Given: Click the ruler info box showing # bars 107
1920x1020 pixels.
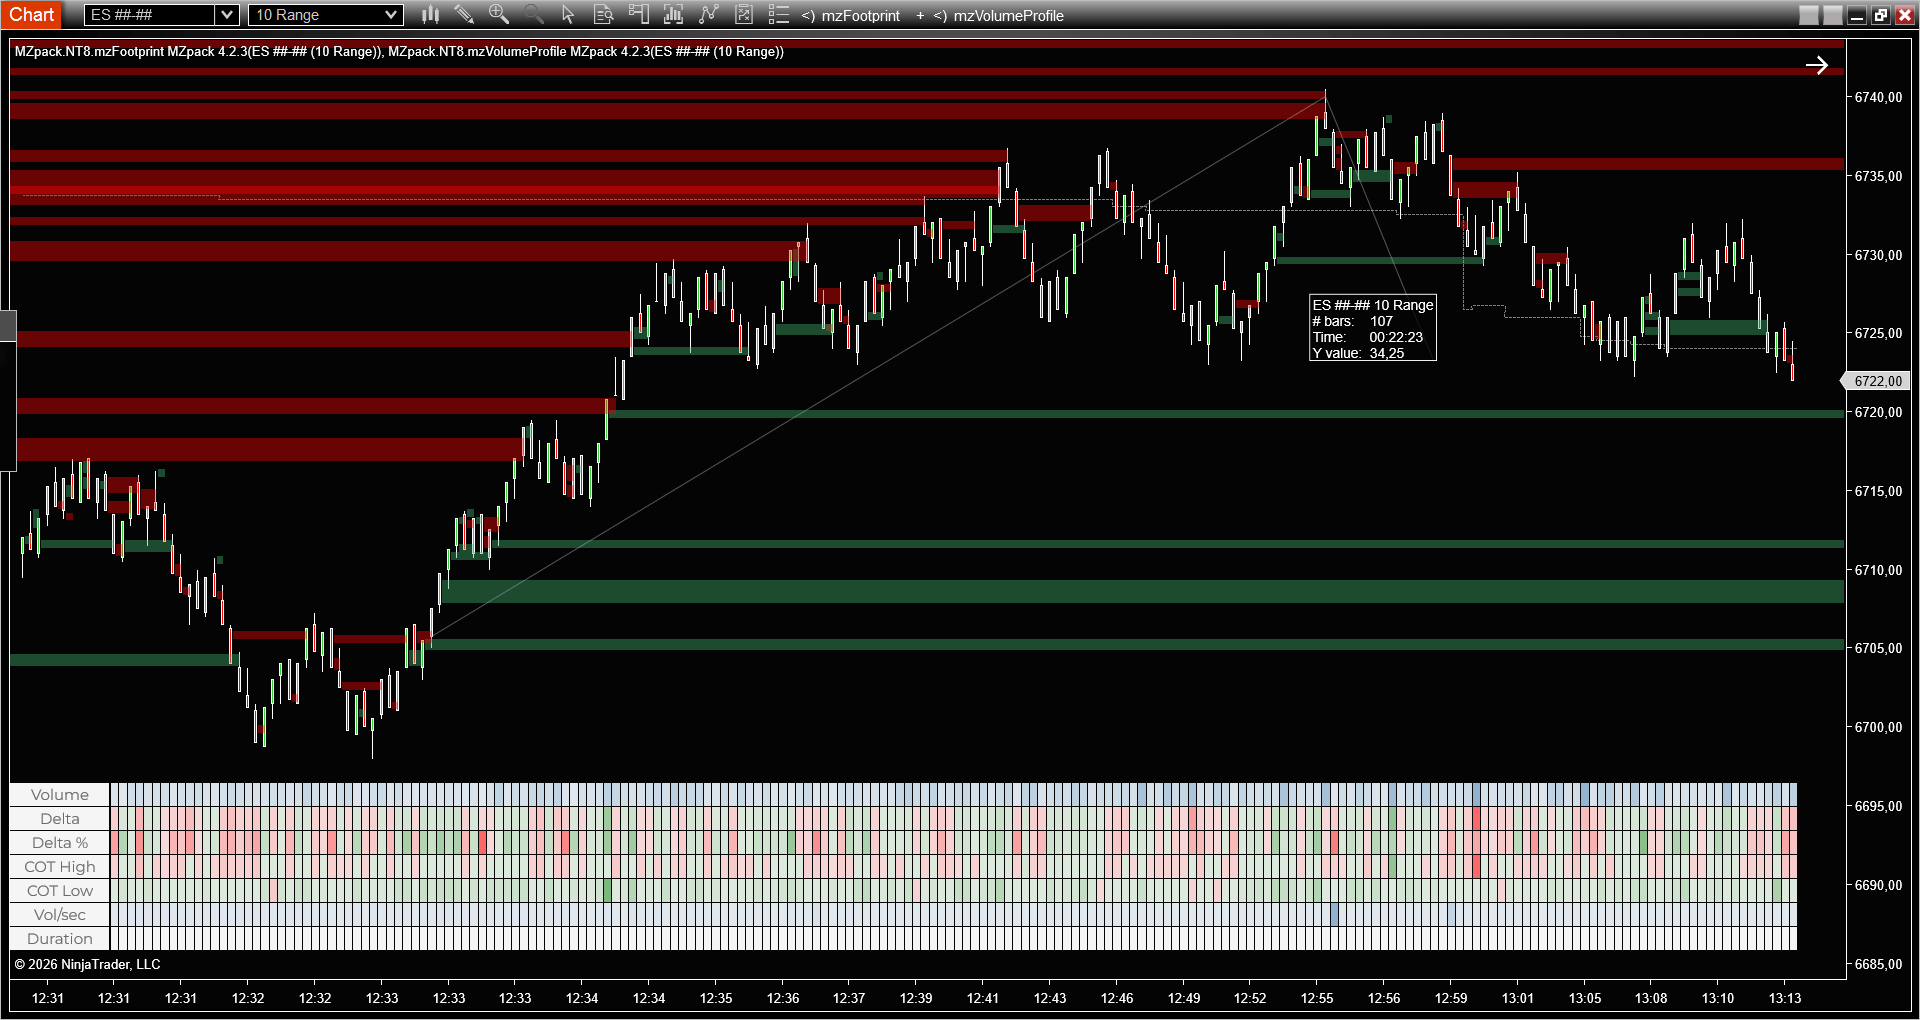Looking at the screenshot, I should (x=1373, y=329).
